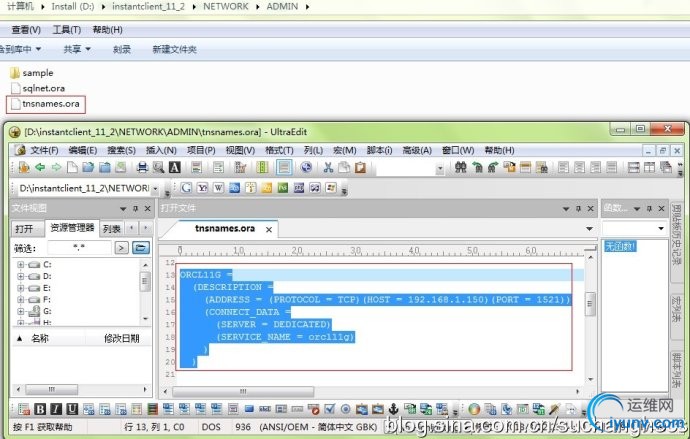Click the scissors cut icon

328,167
